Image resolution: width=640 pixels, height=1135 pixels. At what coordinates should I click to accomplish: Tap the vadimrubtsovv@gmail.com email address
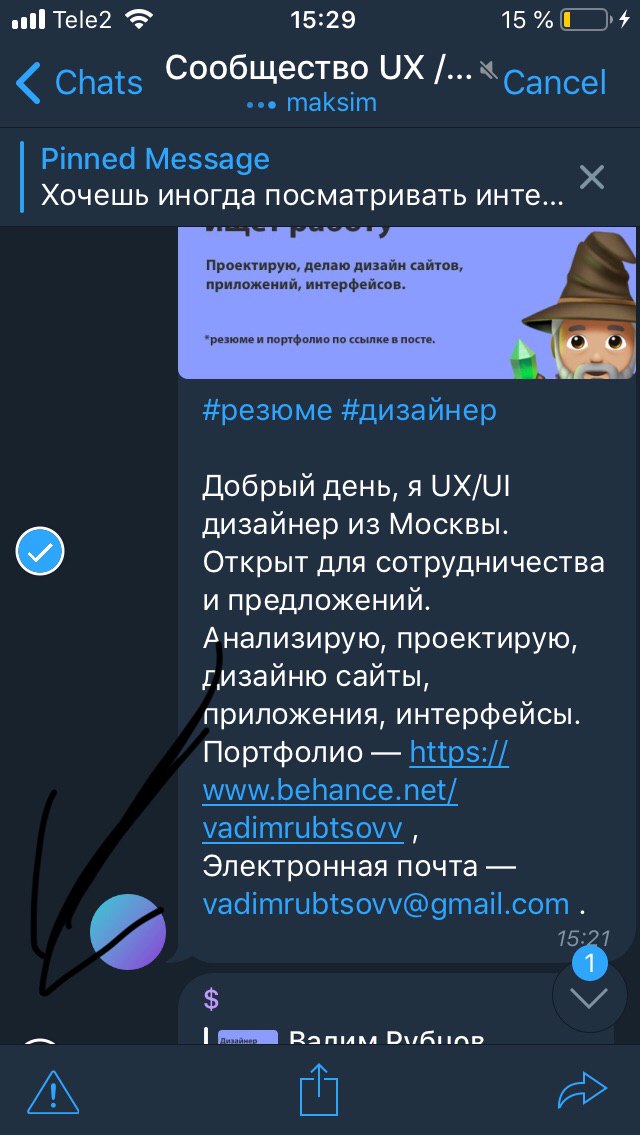386,903
